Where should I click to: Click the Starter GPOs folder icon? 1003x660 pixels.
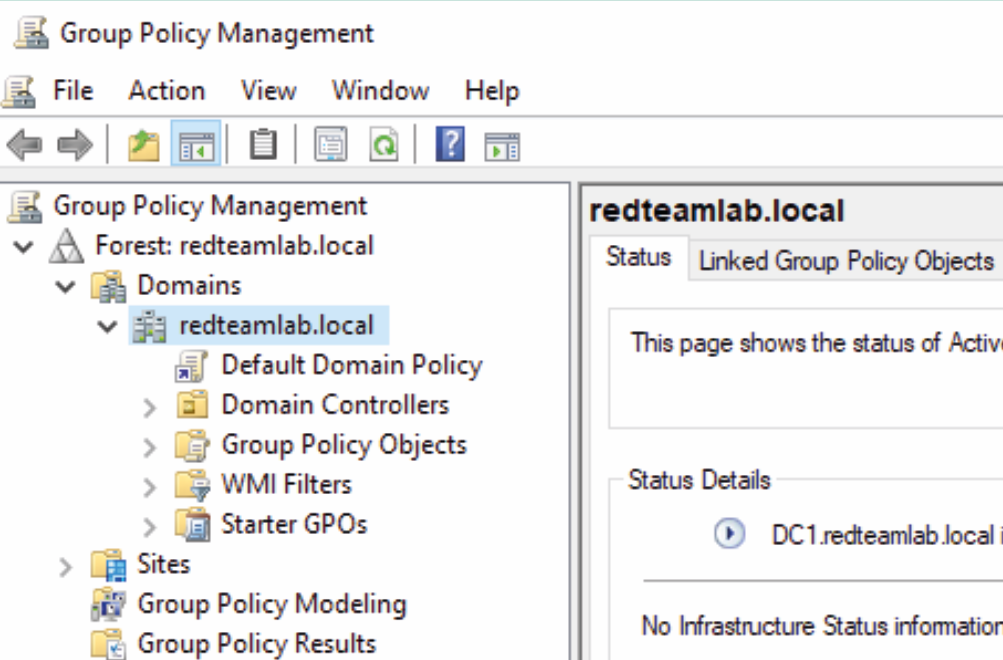[193, 524]
